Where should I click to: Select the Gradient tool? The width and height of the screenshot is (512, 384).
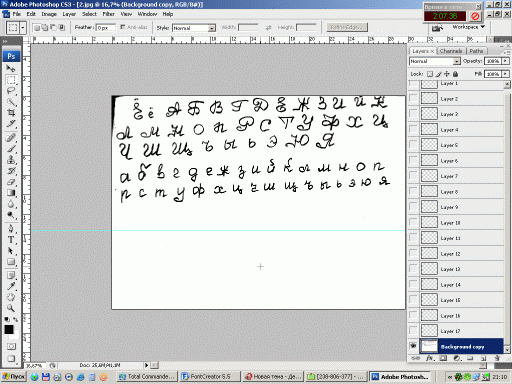tap(11, 193)
